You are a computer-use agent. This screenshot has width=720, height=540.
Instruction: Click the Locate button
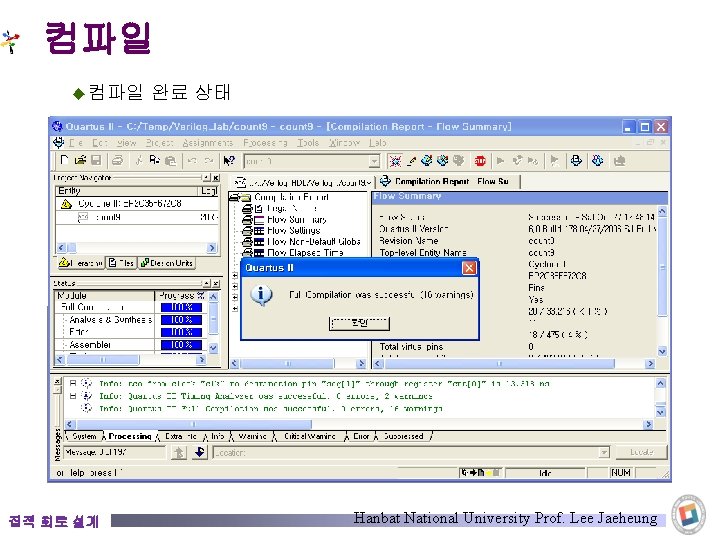641,452
